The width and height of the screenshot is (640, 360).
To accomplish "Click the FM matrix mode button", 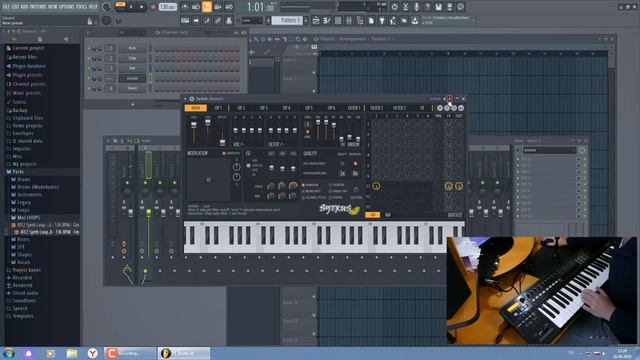I will coord(372,215).
